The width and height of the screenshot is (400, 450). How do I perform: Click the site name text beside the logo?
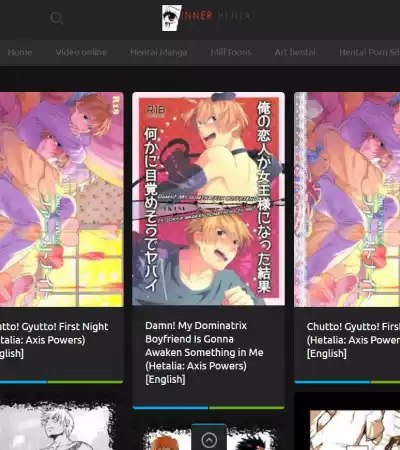click(x=218, y=16)
